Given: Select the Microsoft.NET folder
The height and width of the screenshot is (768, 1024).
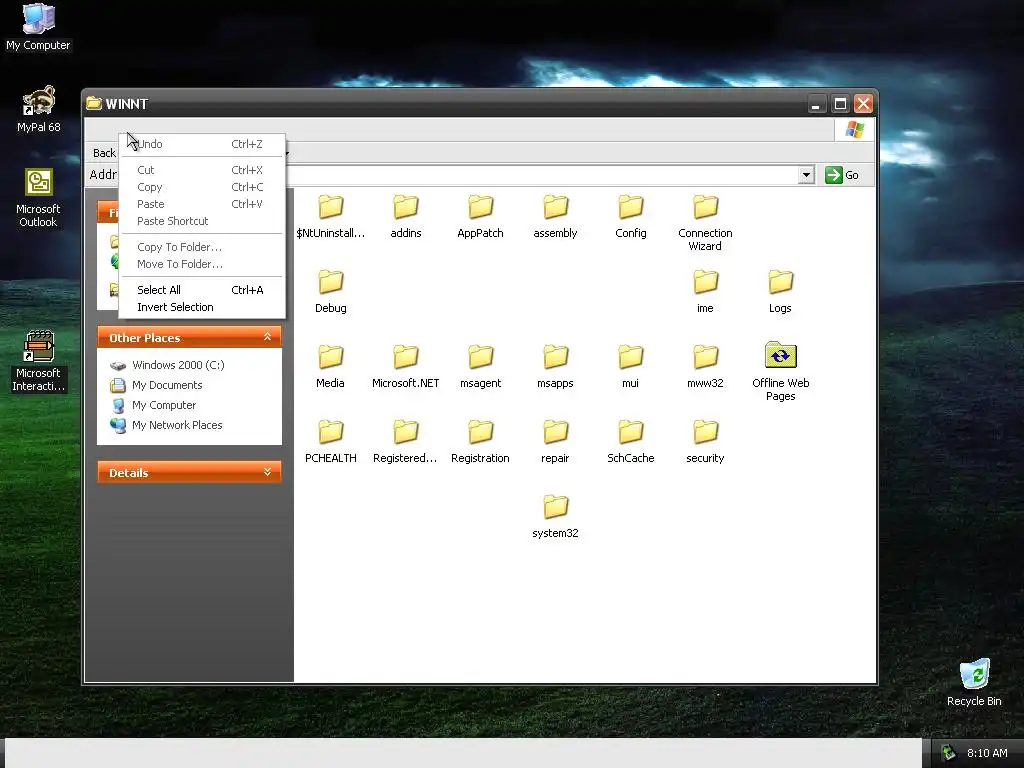Looking at the screenshot, I should coord(406,366).
